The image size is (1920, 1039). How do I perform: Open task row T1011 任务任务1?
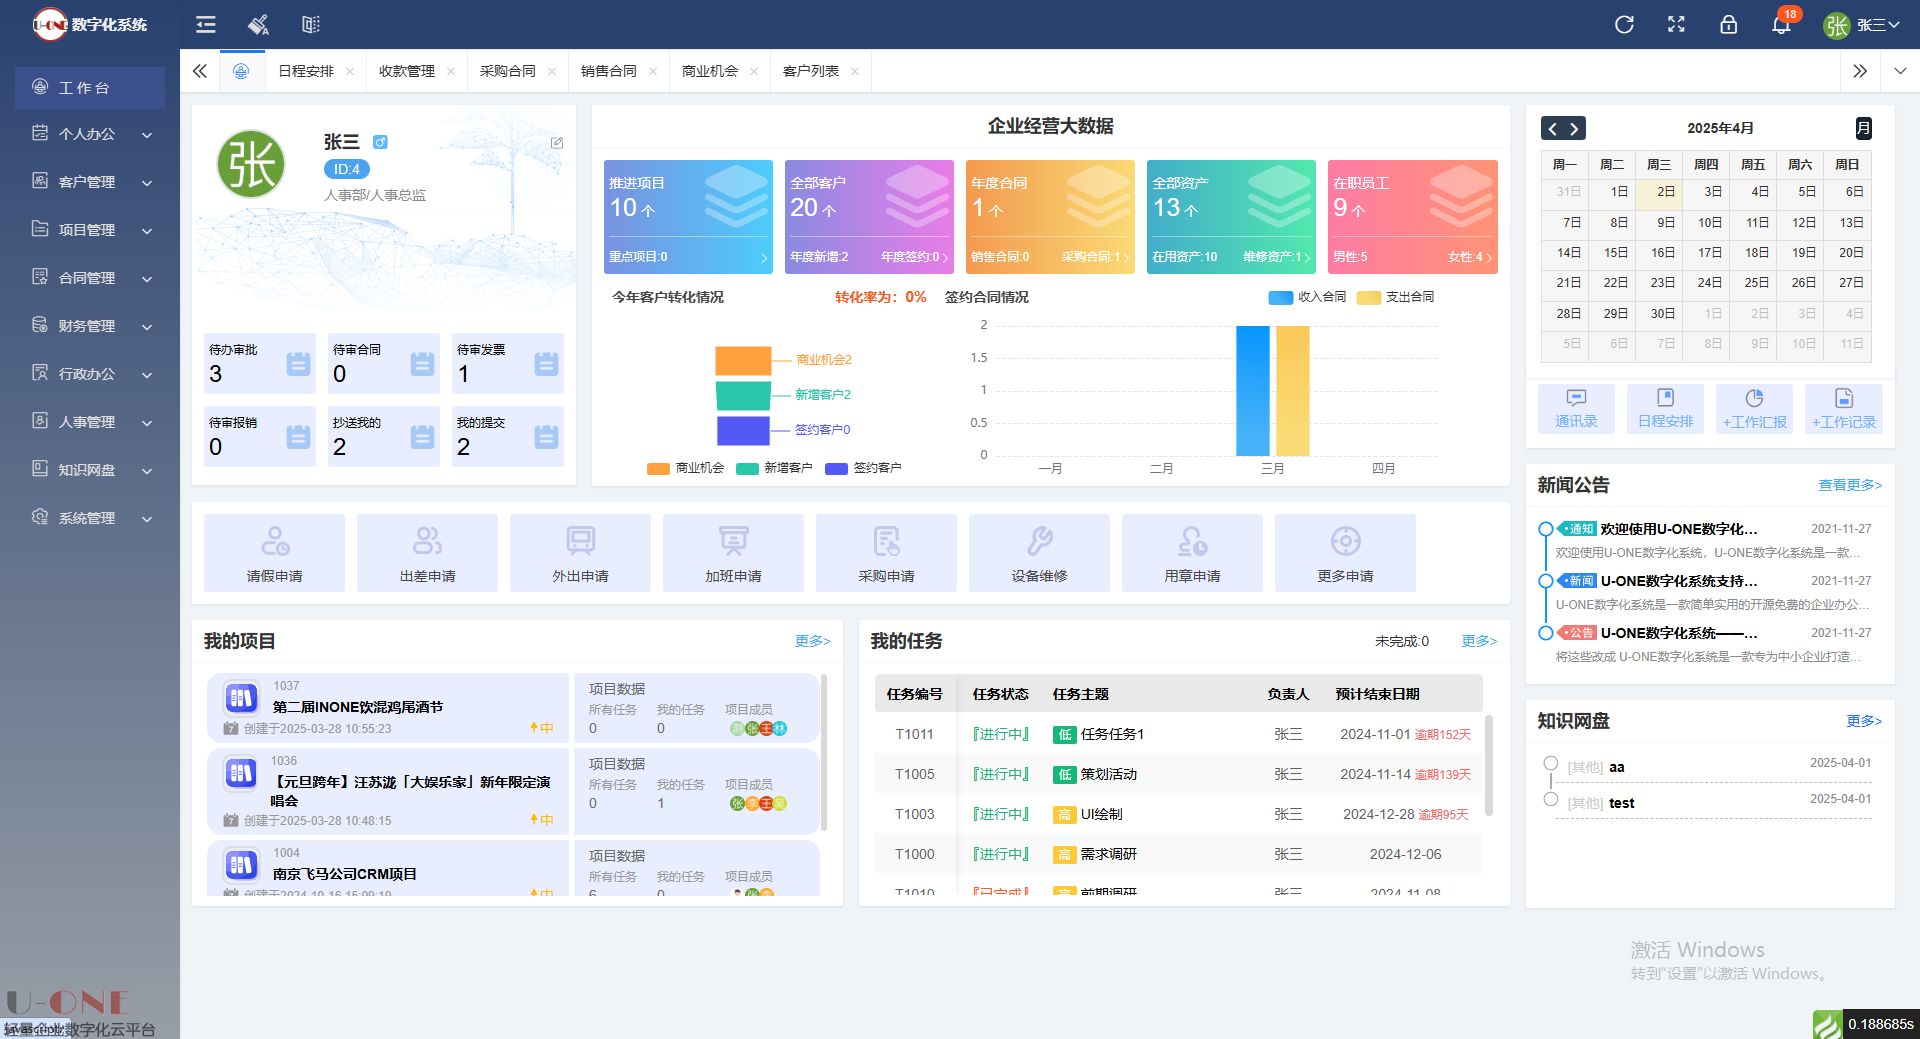tap(1178, 734)
